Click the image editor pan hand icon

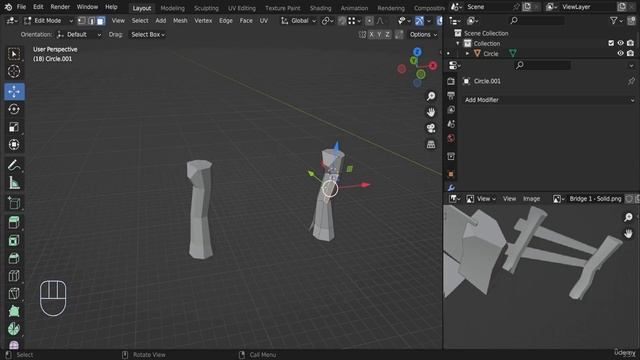(628, 233)
